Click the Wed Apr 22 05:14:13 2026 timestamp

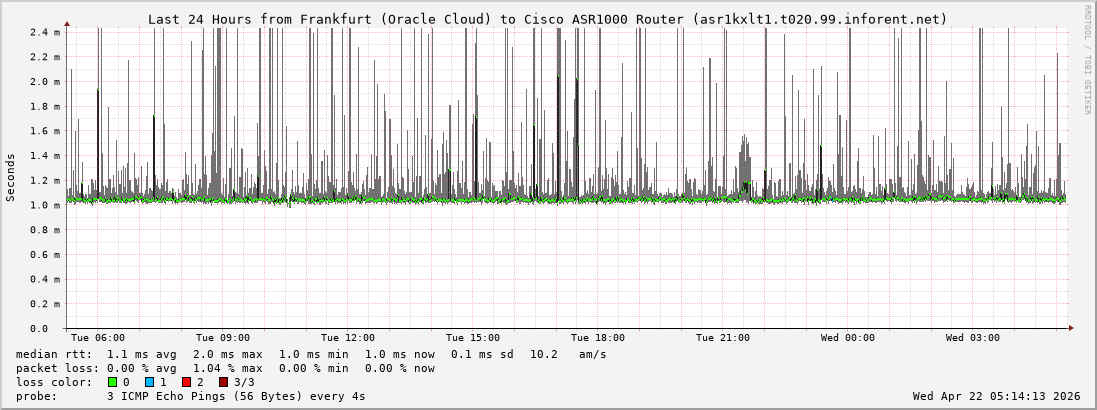click(996, 396)
